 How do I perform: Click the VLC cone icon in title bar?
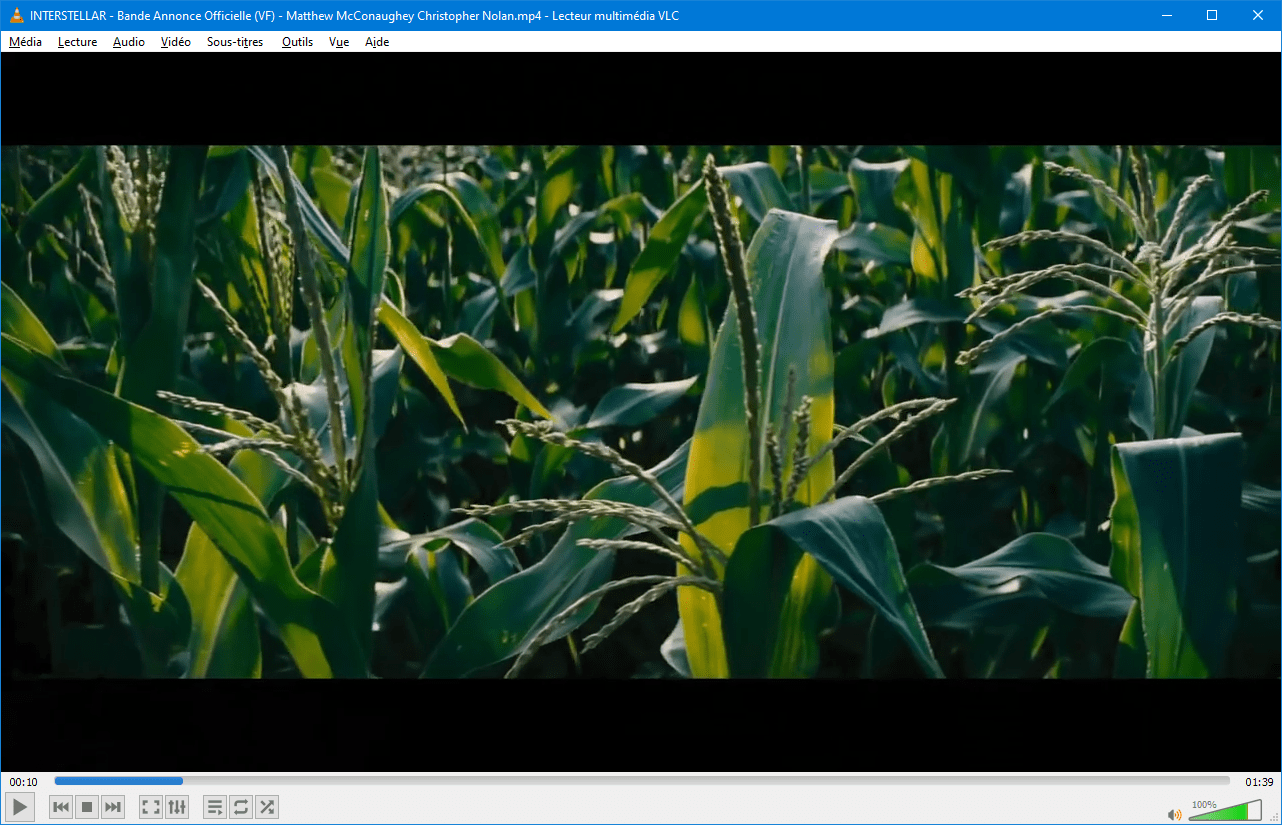coord(17,15)
